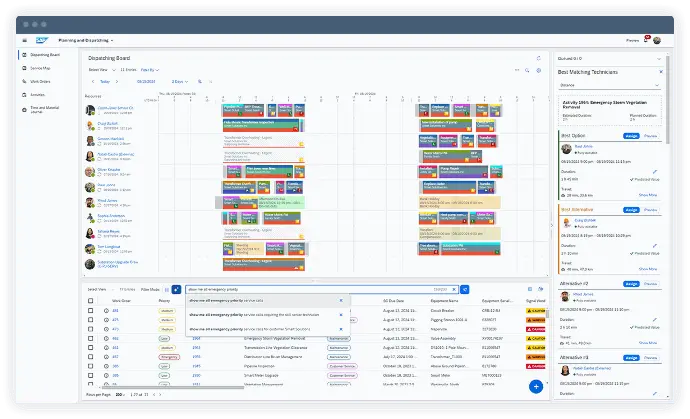Open Dispatching Board more options ellipsis

(517, 70)
